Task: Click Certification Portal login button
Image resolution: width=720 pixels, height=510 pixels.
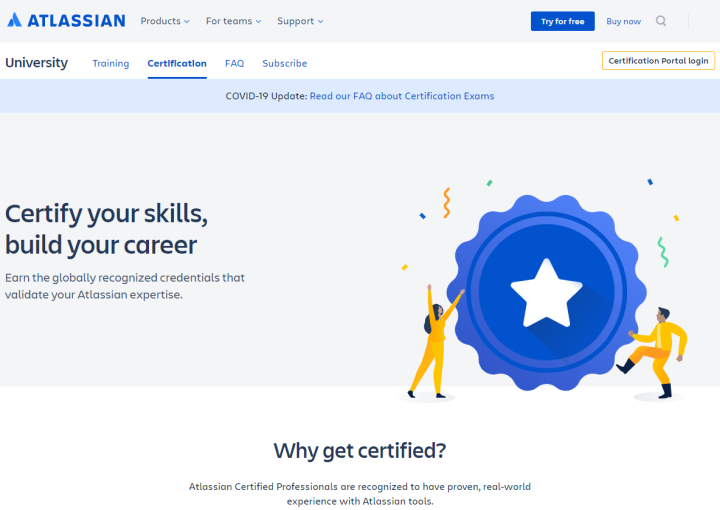Action: 658,61
